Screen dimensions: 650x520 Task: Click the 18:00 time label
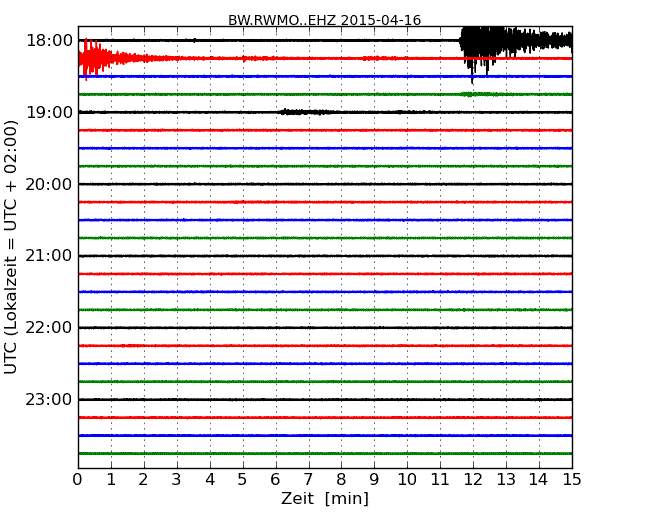[49, 41]
